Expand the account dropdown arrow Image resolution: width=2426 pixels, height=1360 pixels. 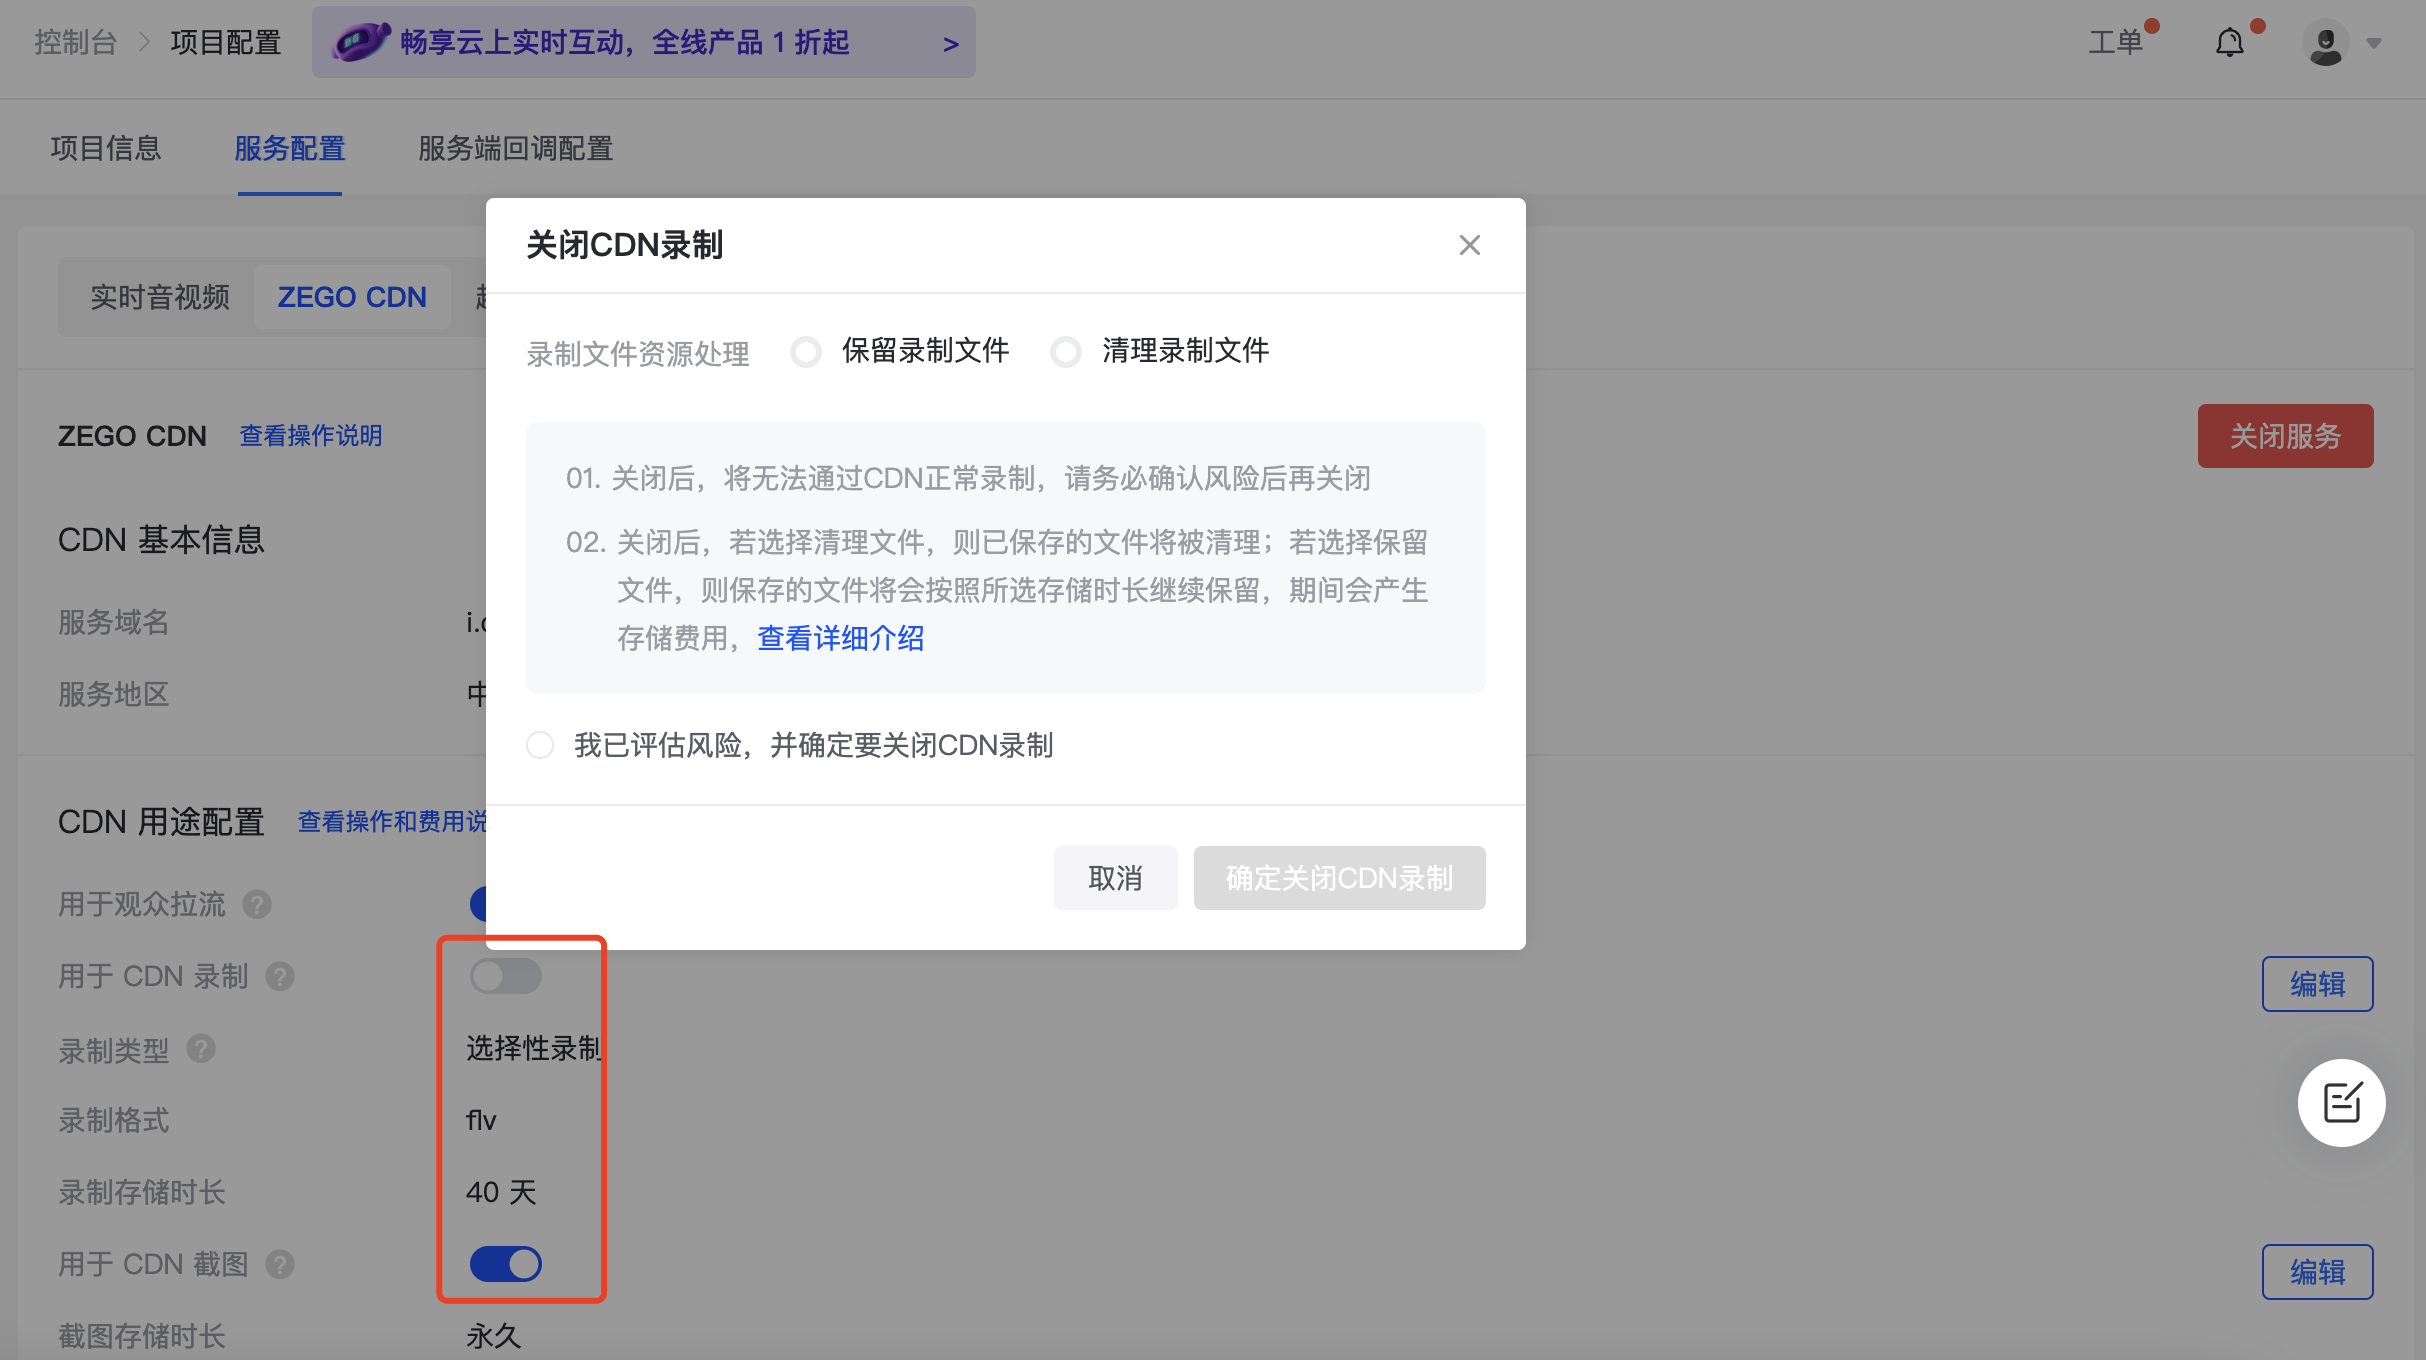(2374, 44)
